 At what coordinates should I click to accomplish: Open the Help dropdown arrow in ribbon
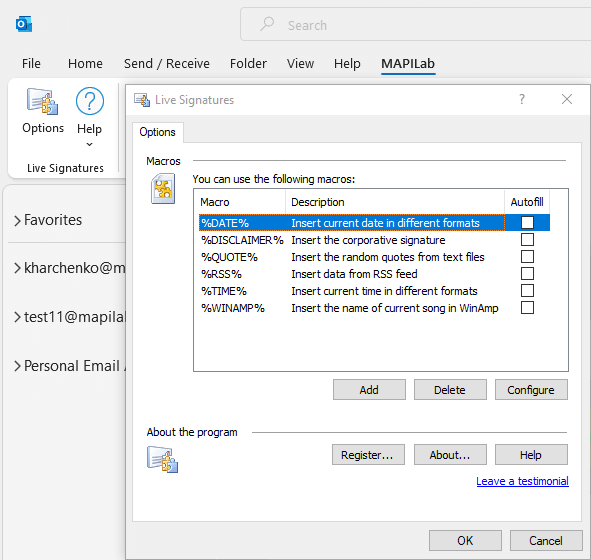[89, 144]
